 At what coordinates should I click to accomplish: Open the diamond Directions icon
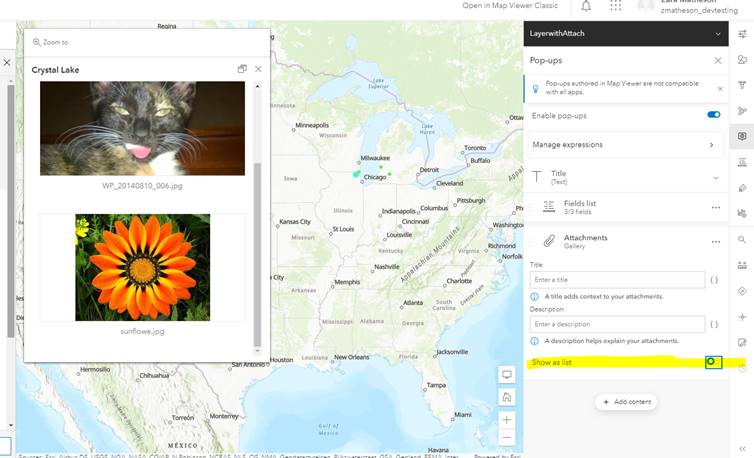[742, 291]
